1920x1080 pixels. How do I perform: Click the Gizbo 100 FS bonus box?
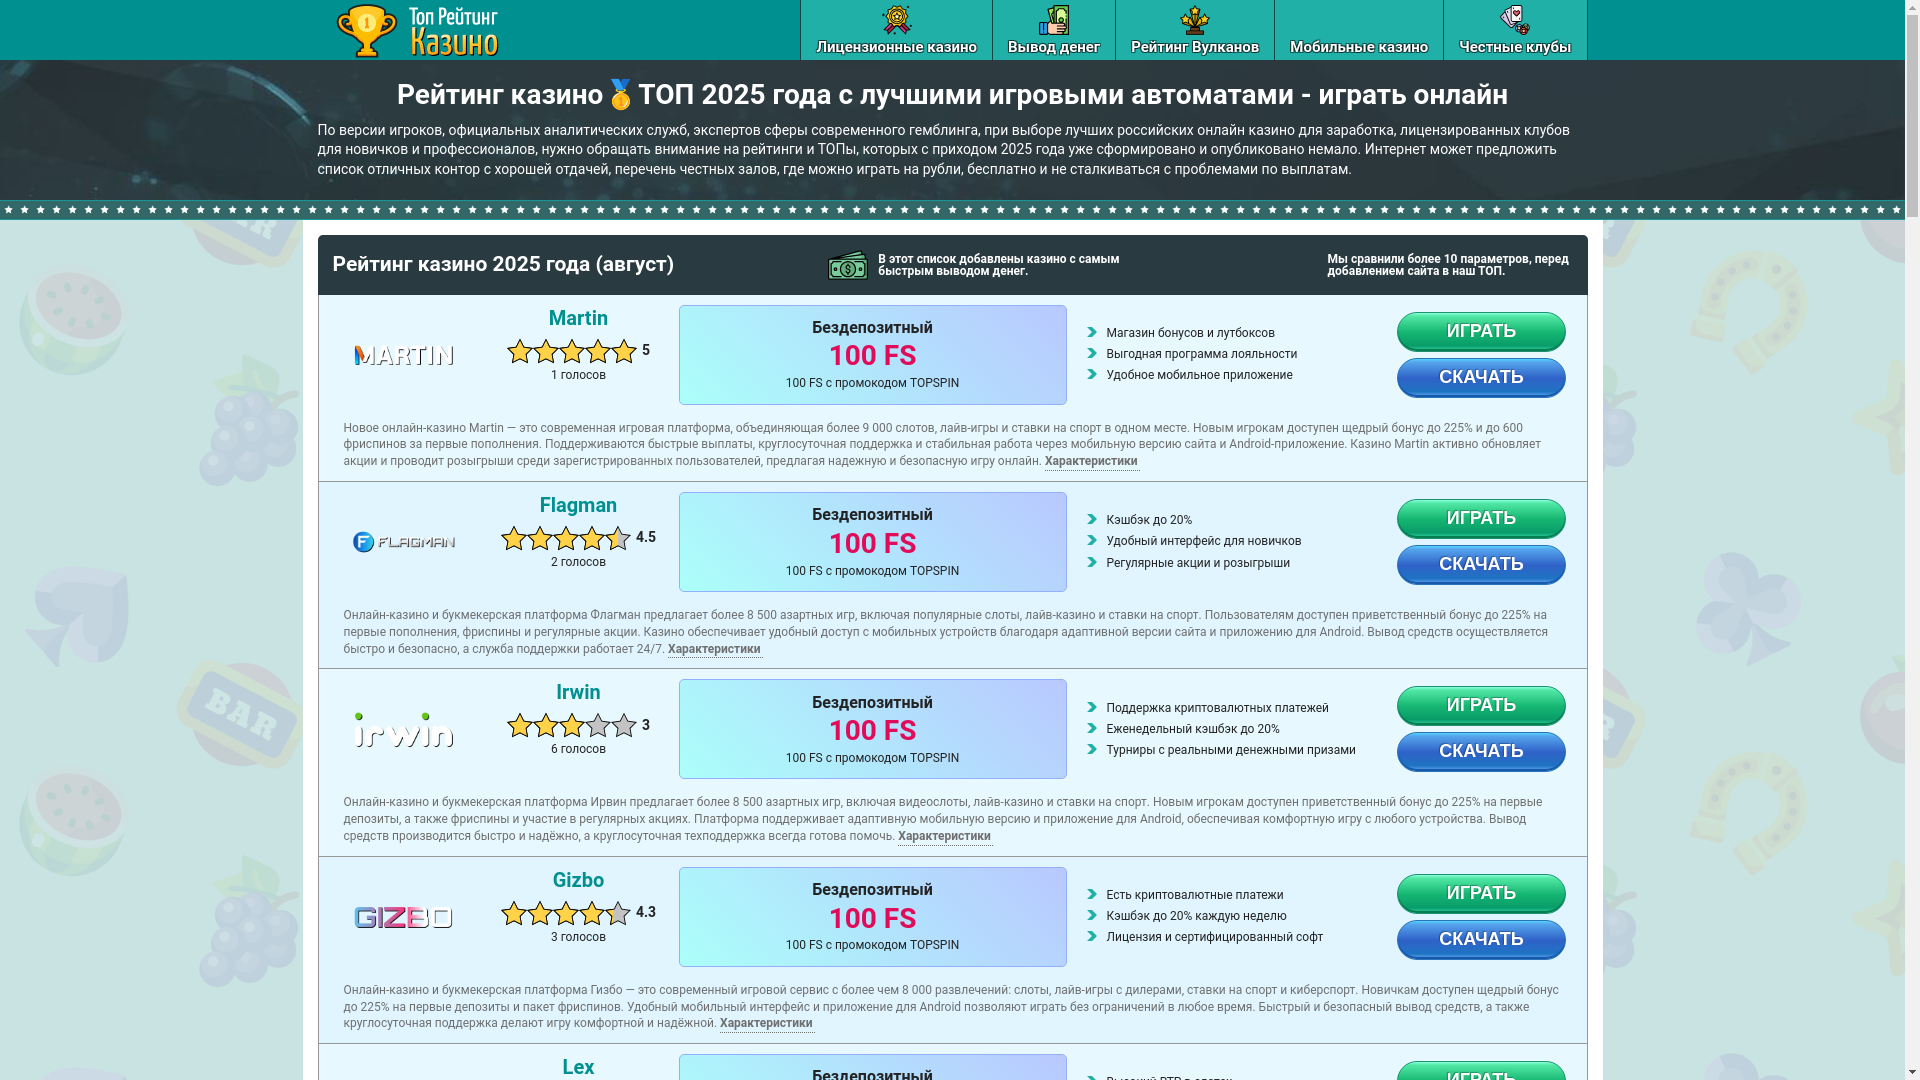872,917
